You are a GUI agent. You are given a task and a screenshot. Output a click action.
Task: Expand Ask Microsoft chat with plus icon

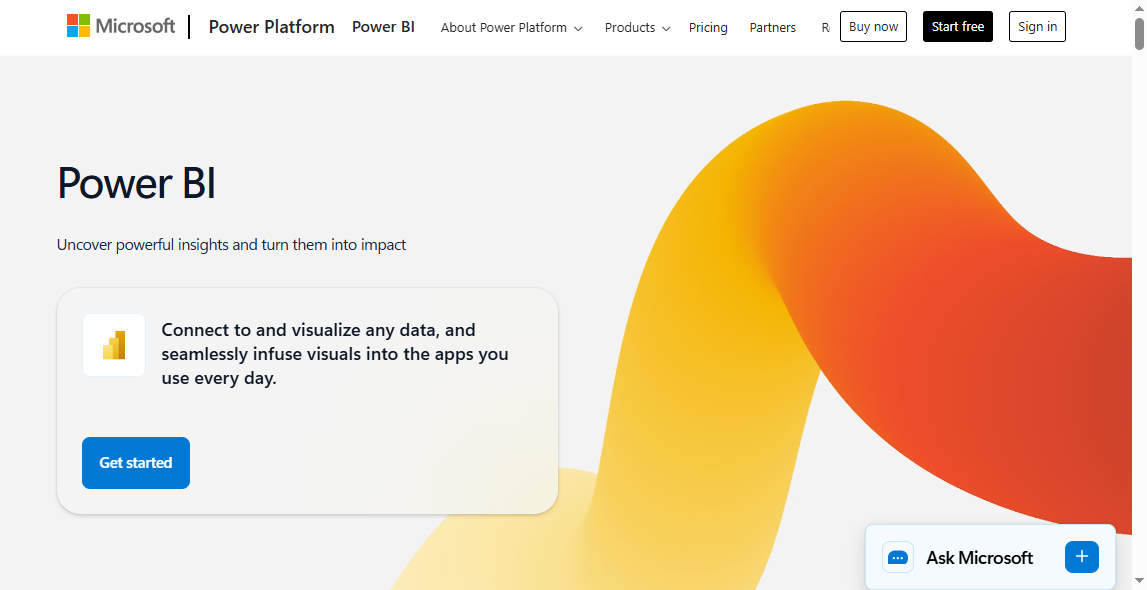pos(1082,557)
